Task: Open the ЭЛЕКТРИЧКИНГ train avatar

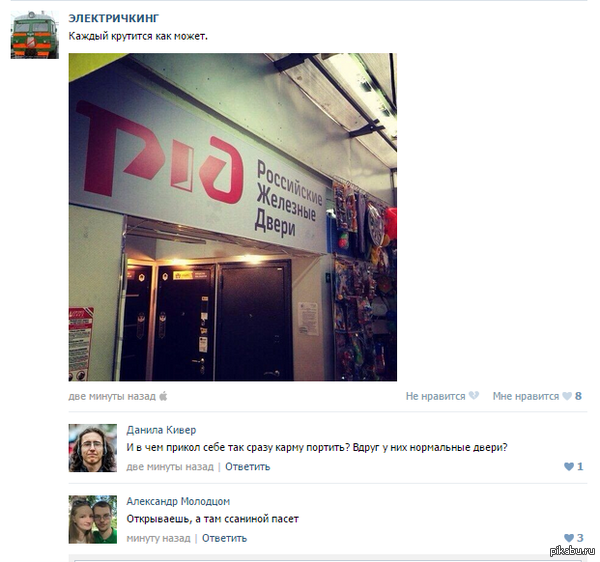Action: 34,34
